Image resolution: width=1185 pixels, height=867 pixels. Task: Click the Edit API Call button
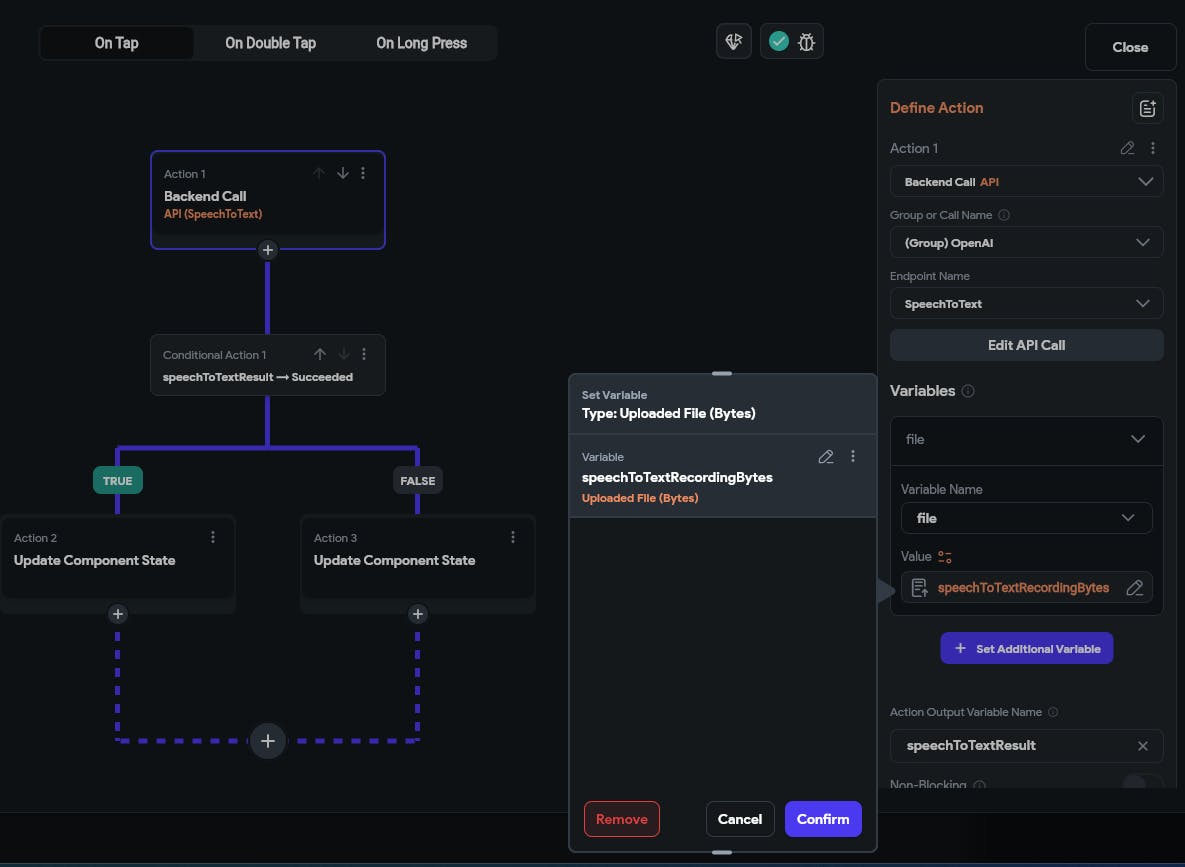(1026, 345)
